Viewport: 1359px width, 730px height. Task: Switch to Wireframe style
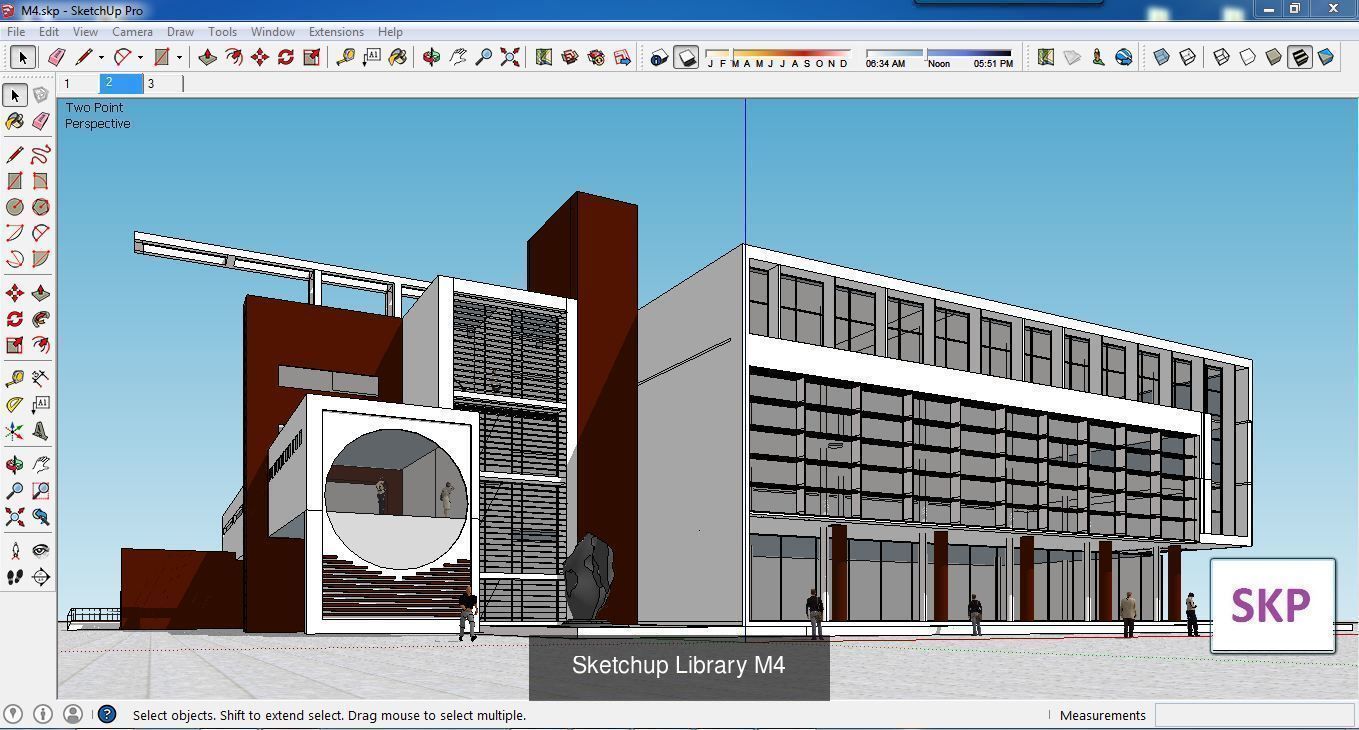tap(1221, 57)
